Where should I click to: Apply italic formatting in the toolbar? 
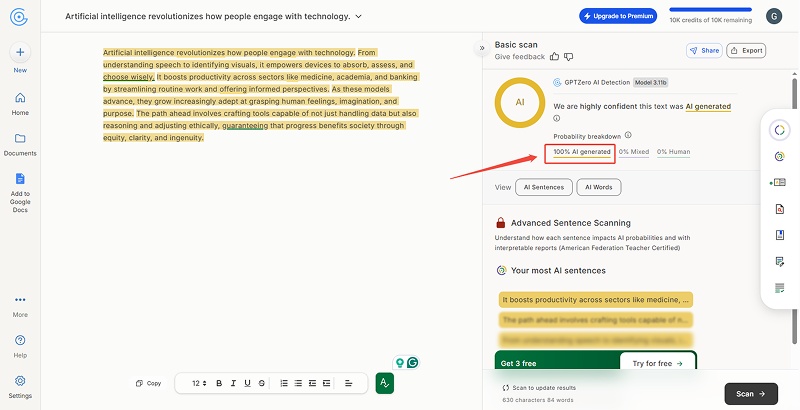point(233,383)
